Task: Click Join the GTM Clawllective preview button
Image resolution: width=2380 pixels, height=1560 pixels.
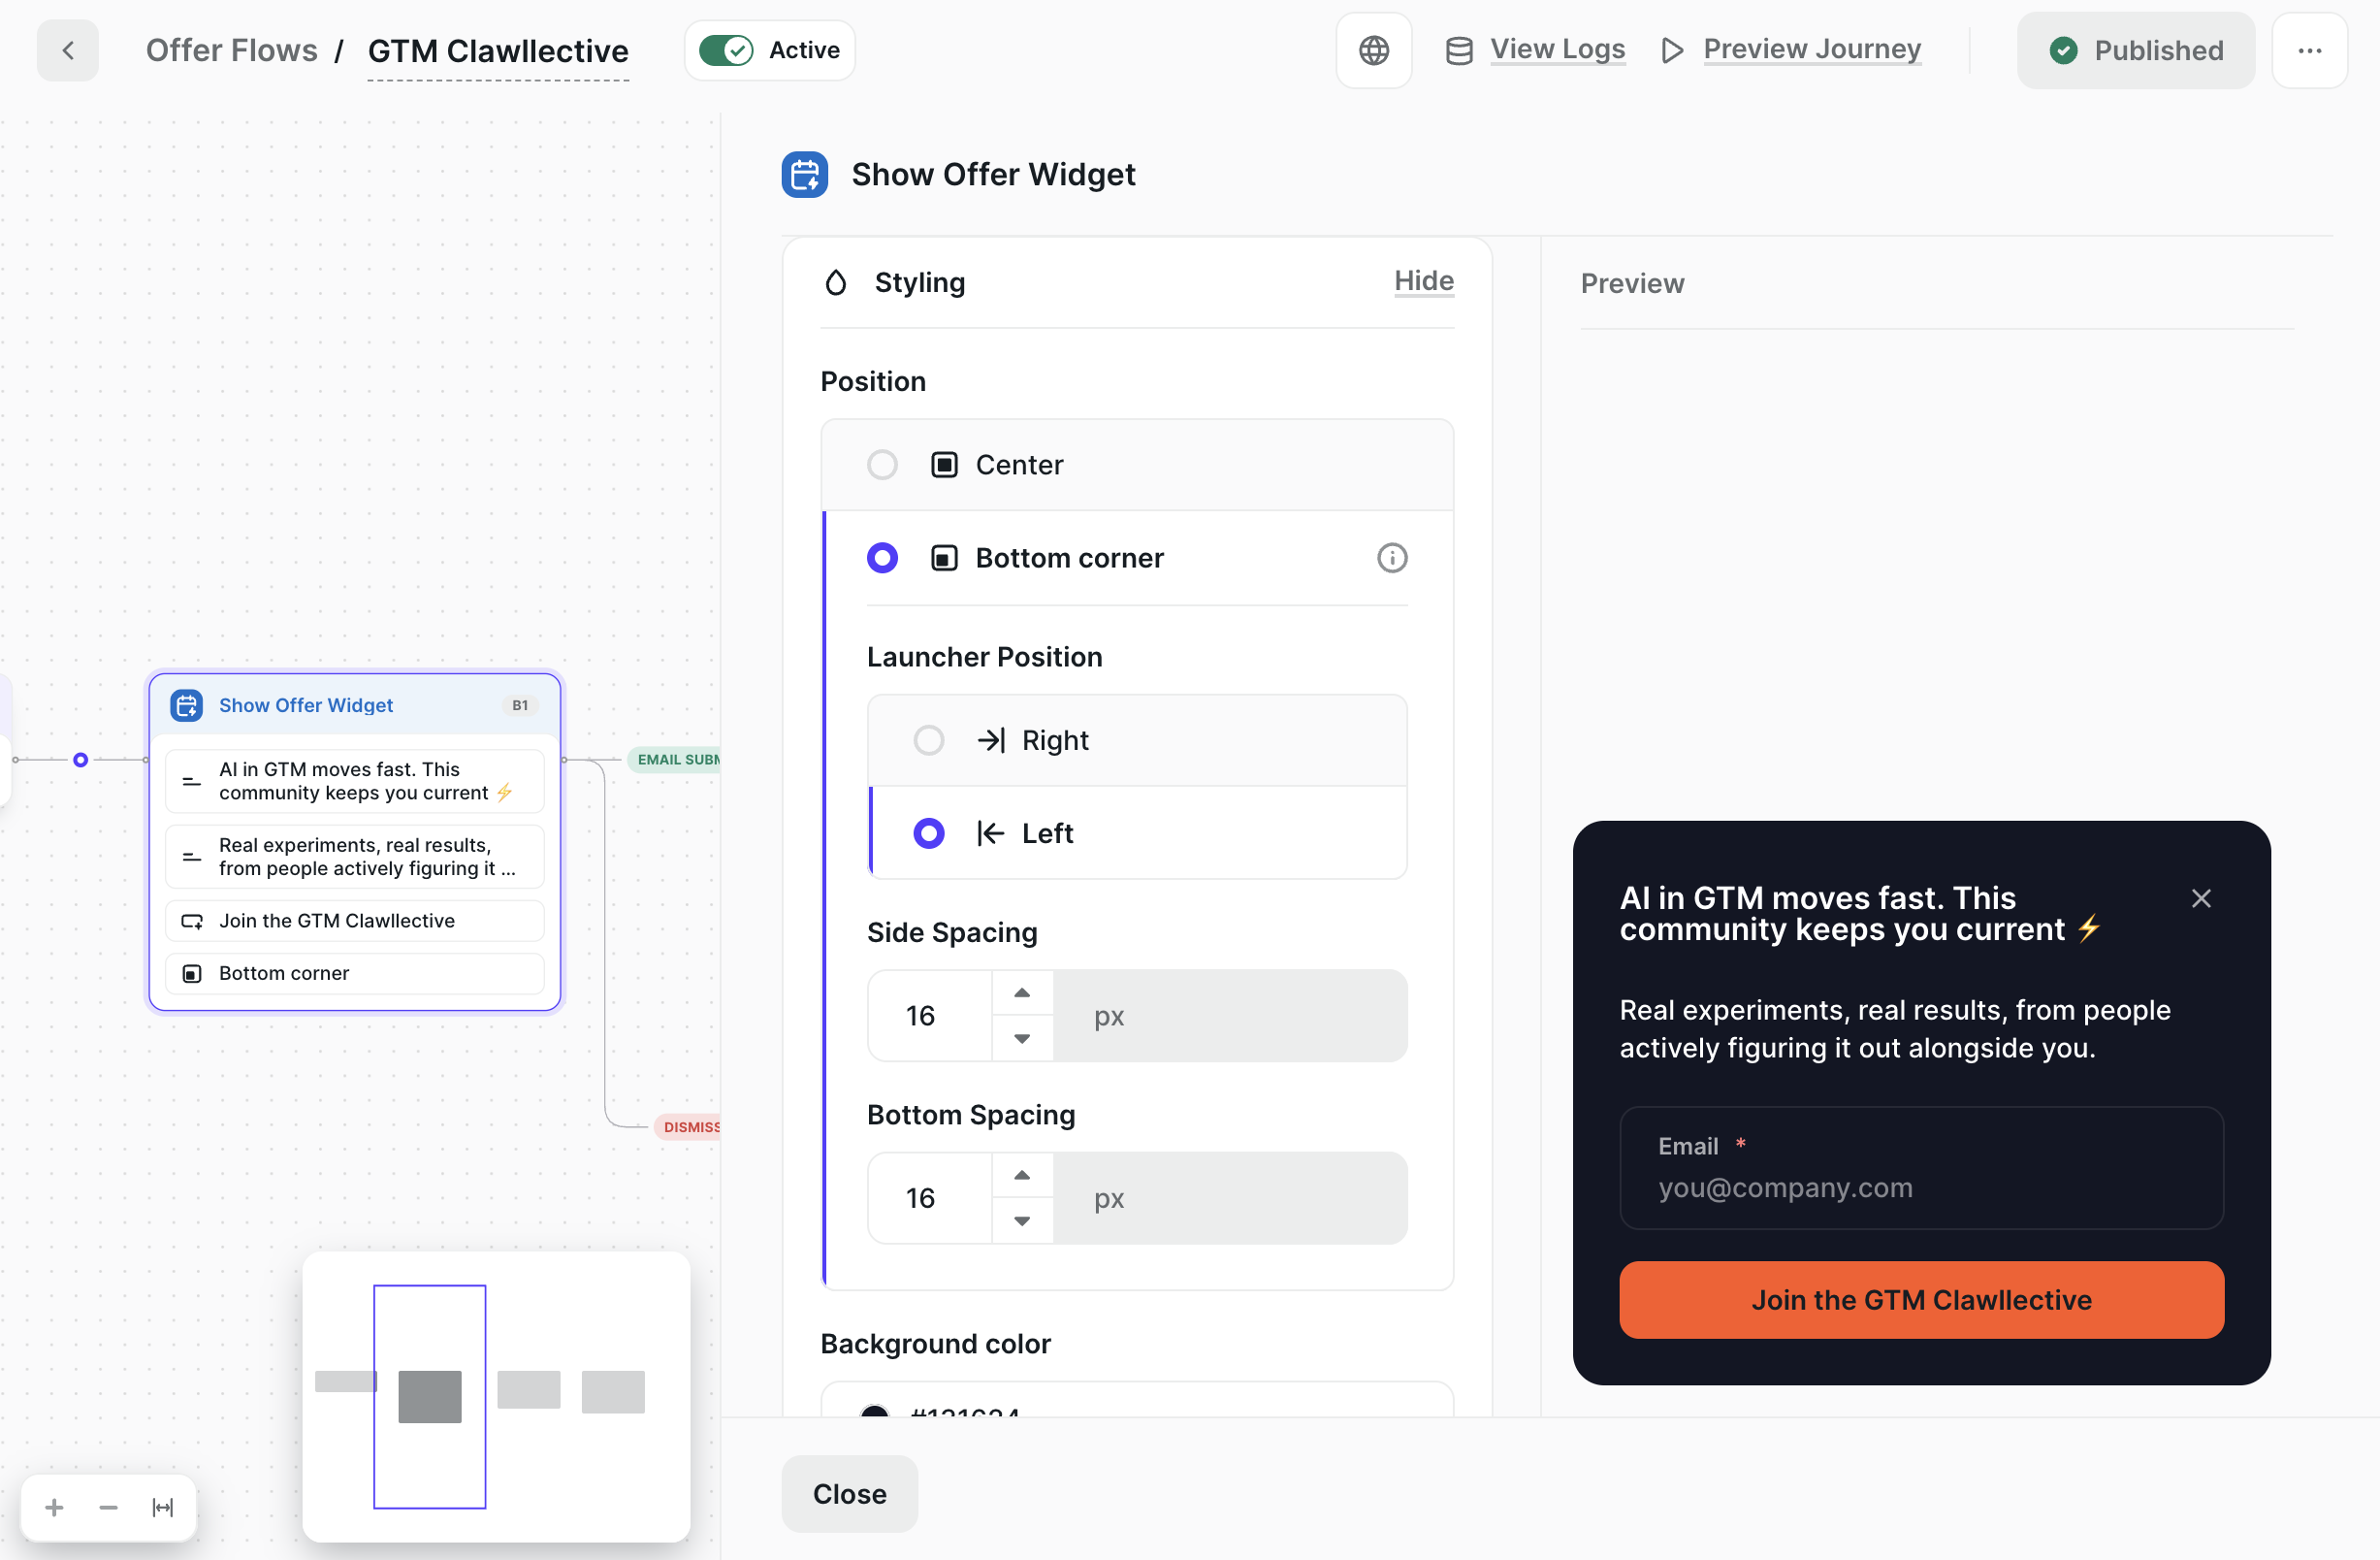Action: pos(1920,1299)
